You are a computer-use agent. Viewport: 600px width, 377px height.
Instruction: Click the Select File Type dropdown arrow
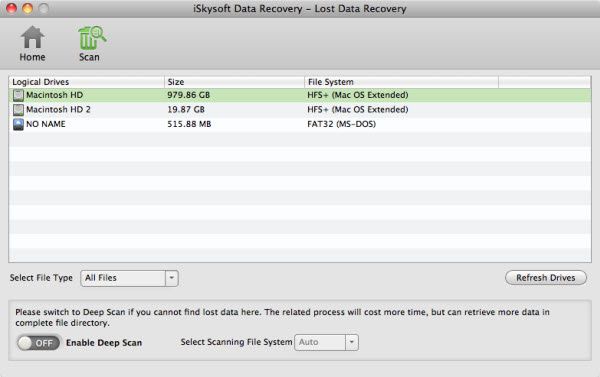click(172, 278)
